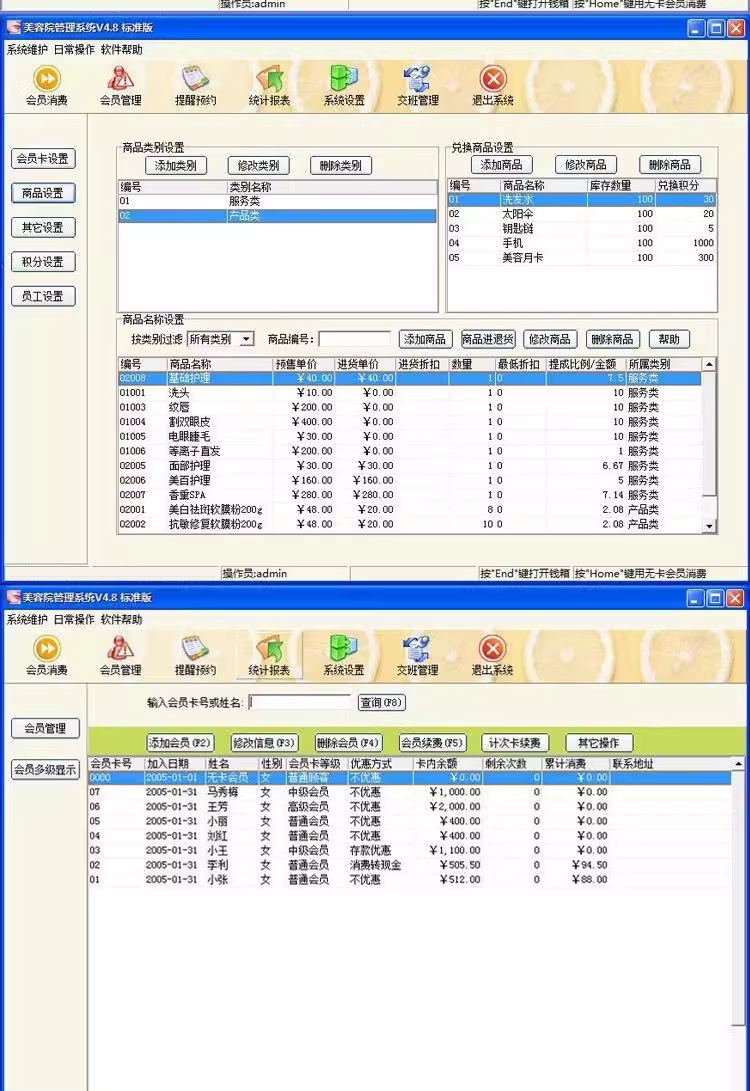Select 积分设置 sidebar button
Image resolution: width=750 pixels, height=1091 pixels.
tap(43, 262)
